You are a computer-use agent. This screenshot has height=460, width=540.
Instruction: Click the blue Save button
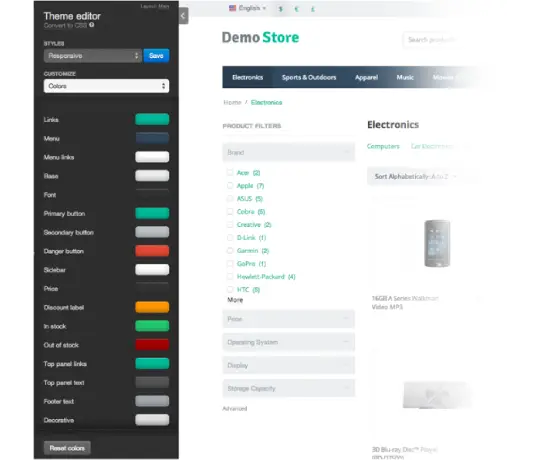tap(156, 56)
